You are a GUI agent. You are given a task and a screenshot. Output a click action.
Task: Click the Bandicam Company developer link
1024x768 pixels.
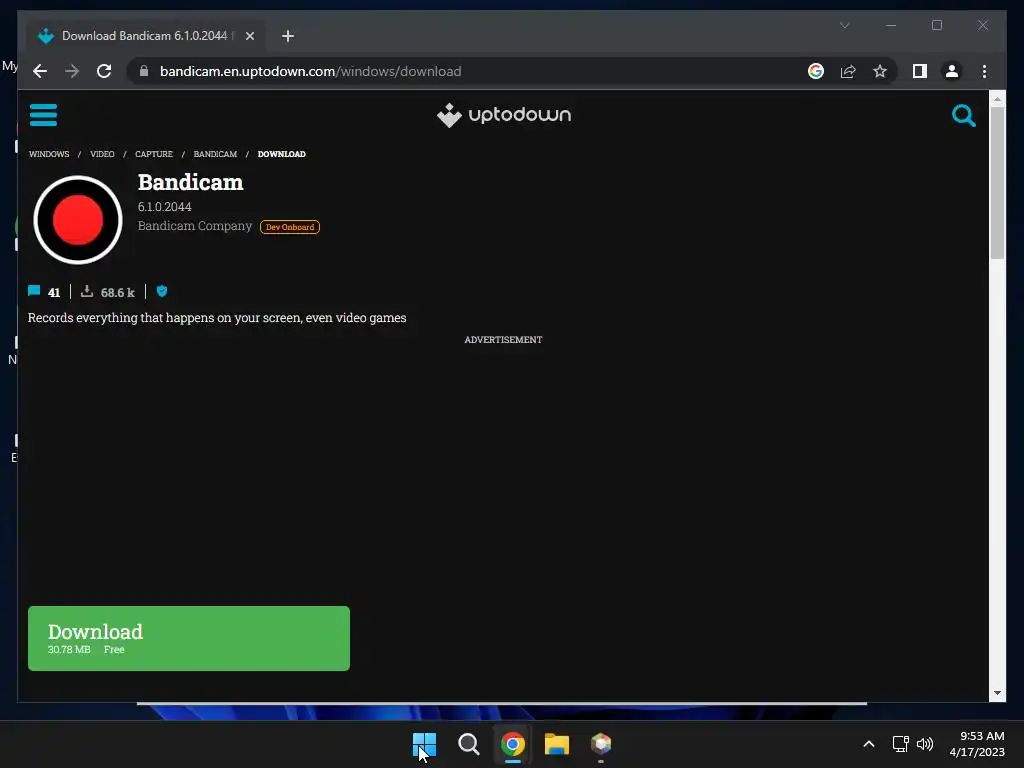coord(195,225)
